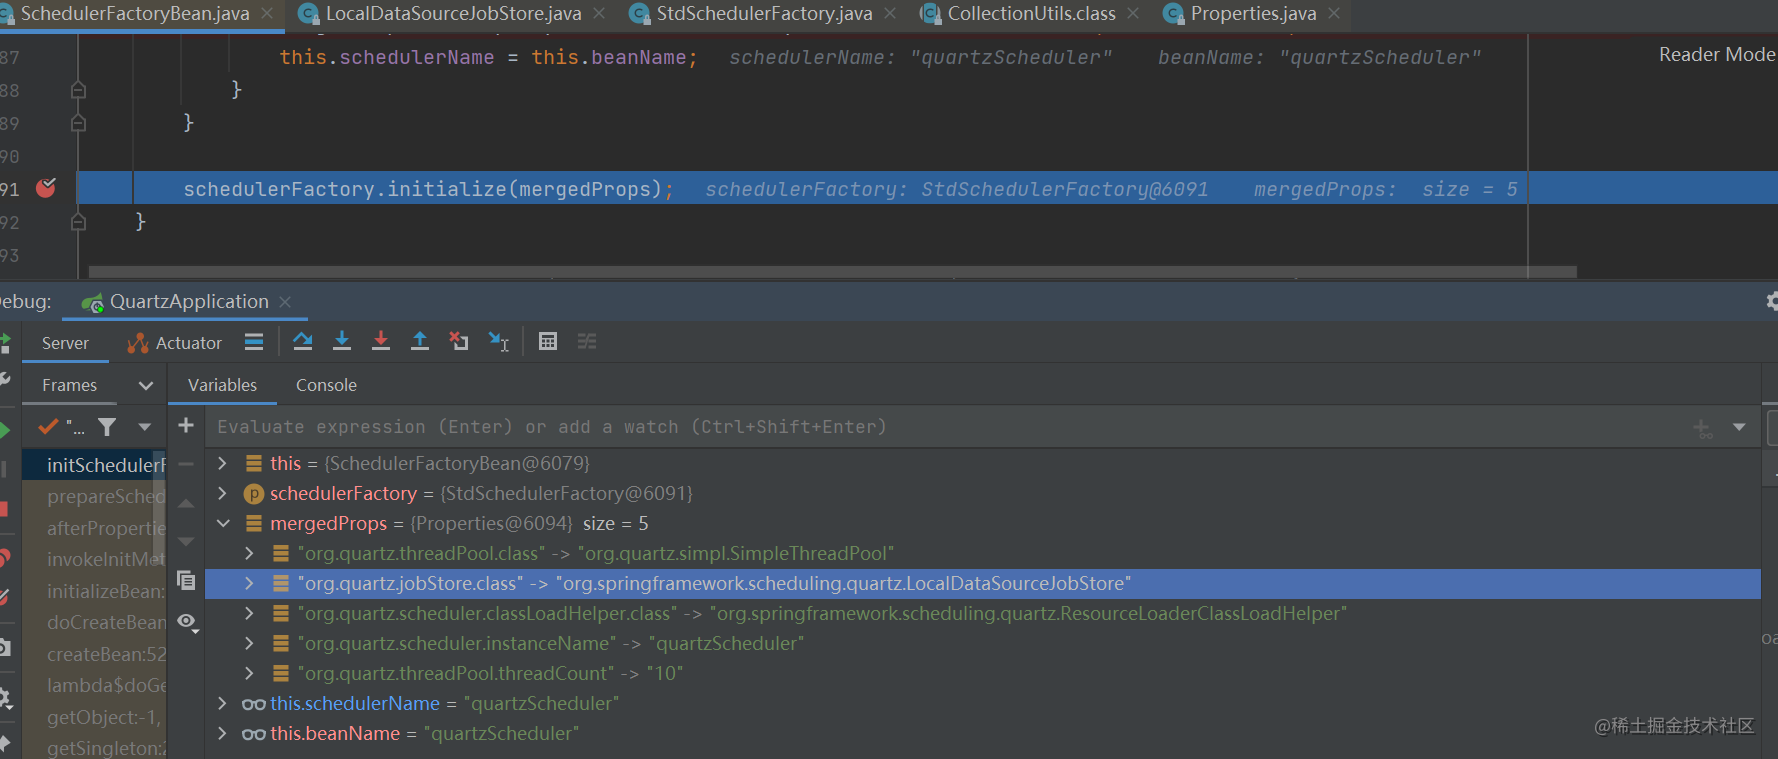Move watch down with the down arrow
The image size is (1778, 759).
pyautogui.click(x=186, y=541)
